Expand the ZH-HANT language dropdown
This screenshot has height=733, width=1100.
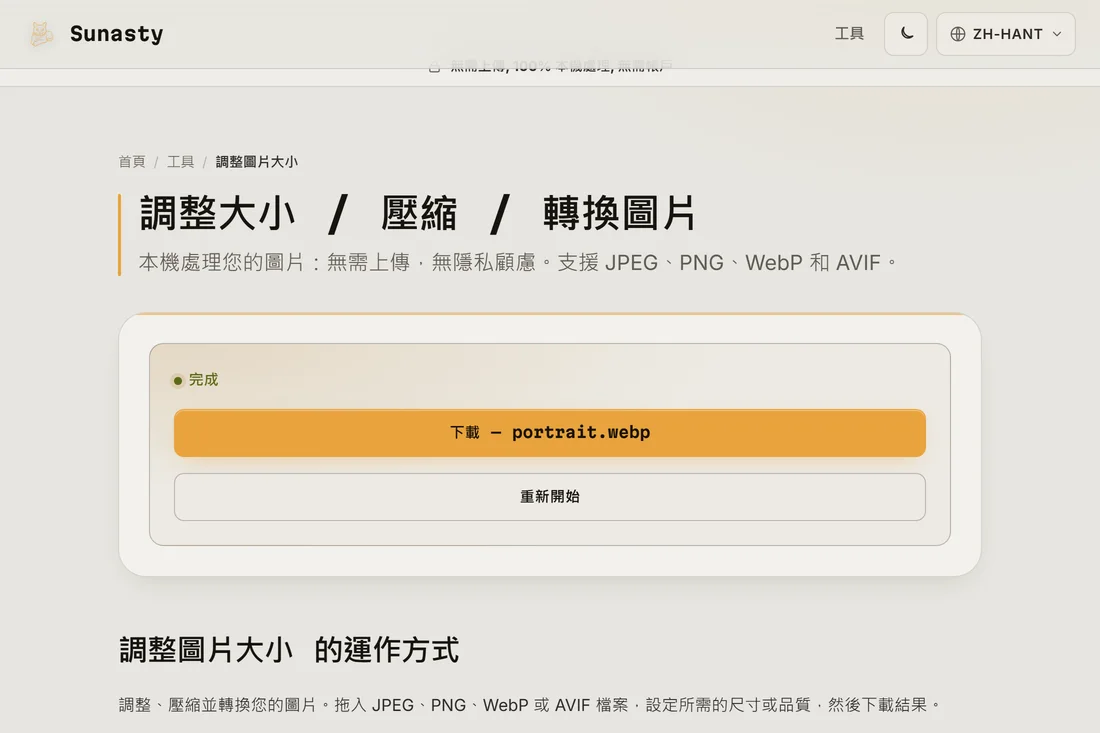1005,34
